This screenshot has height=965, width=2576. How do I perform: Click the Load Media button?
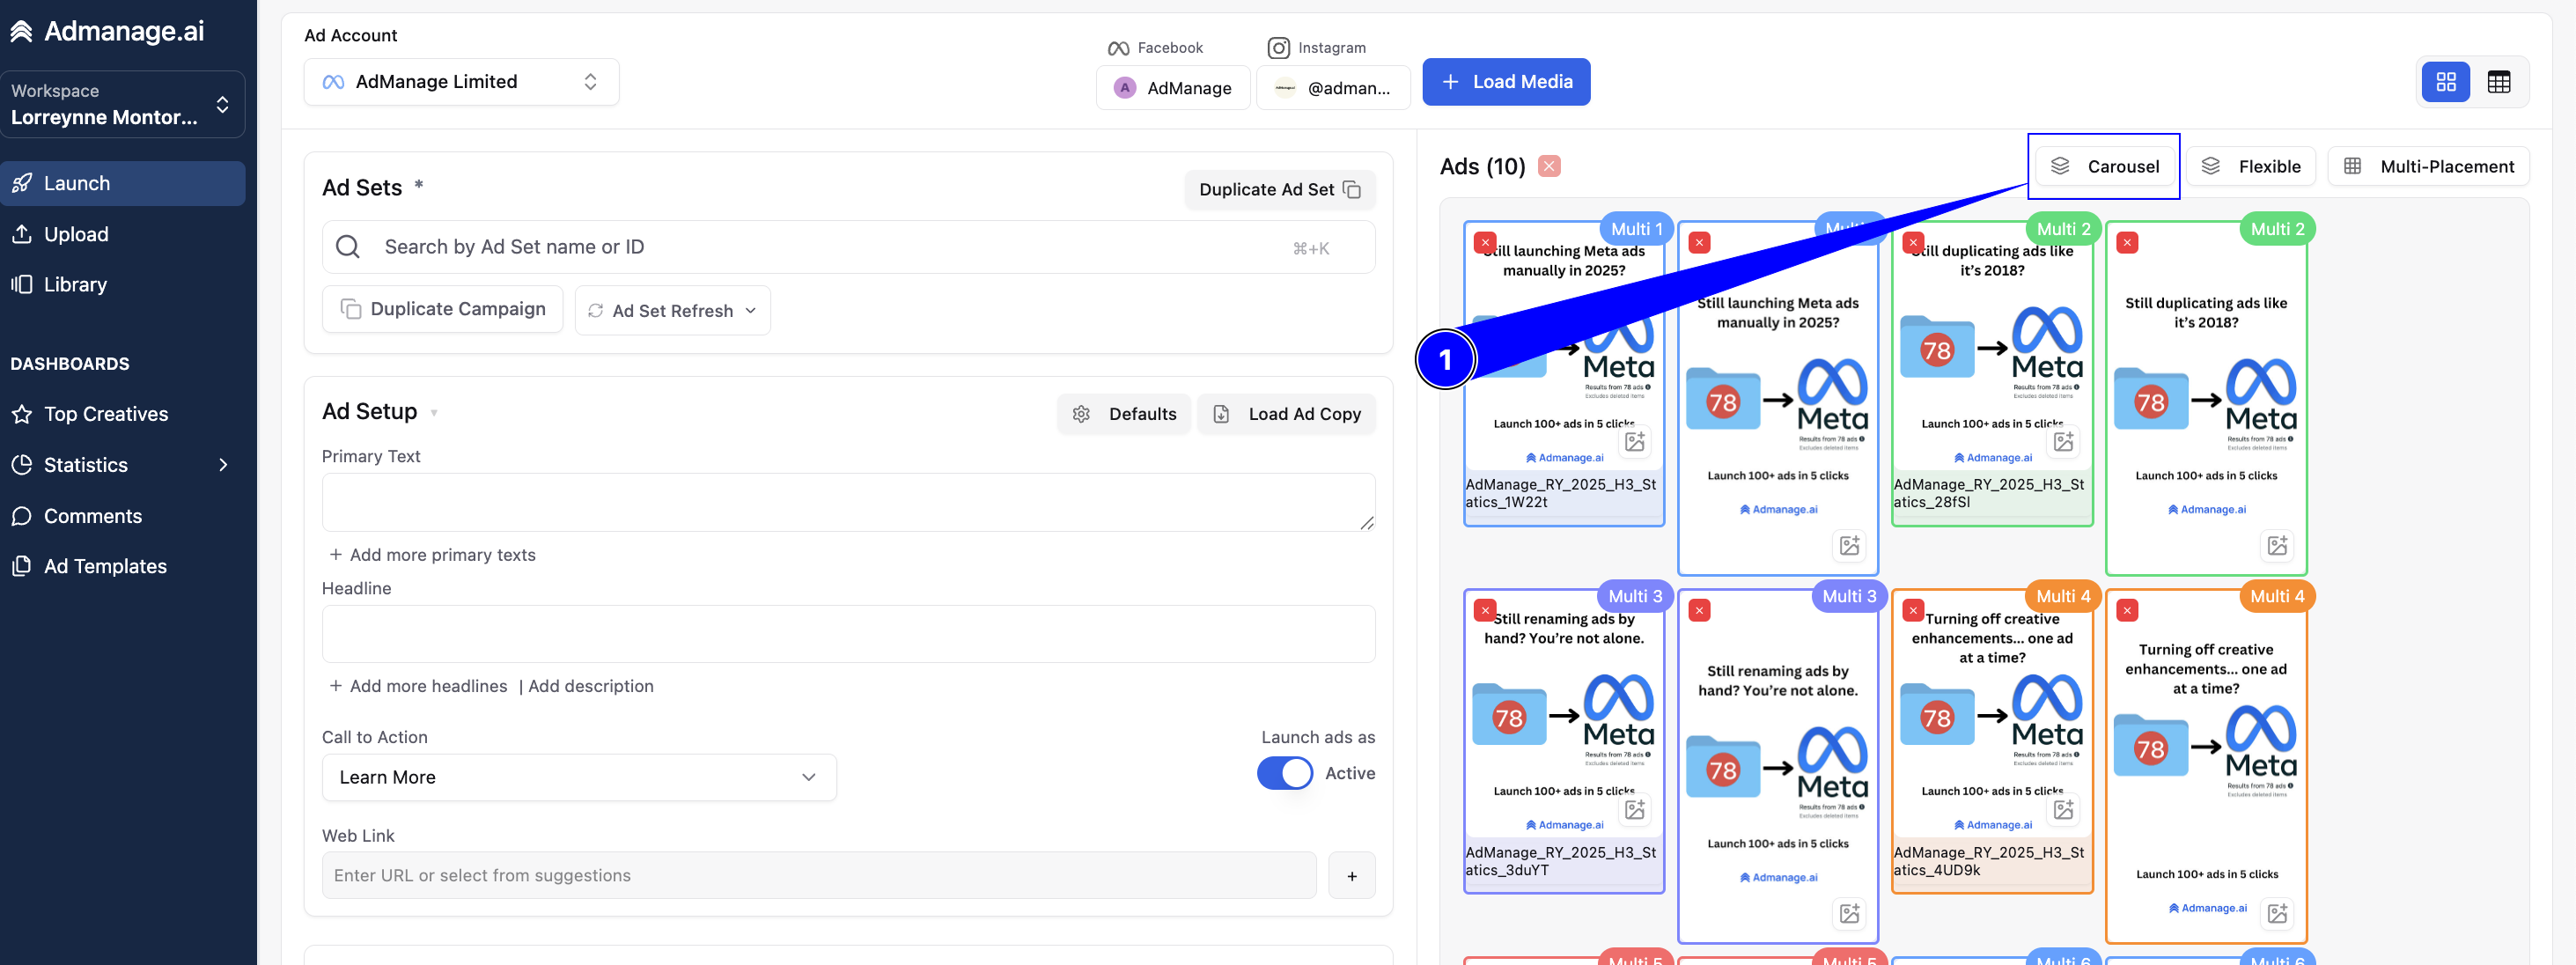coord(1506,82)
